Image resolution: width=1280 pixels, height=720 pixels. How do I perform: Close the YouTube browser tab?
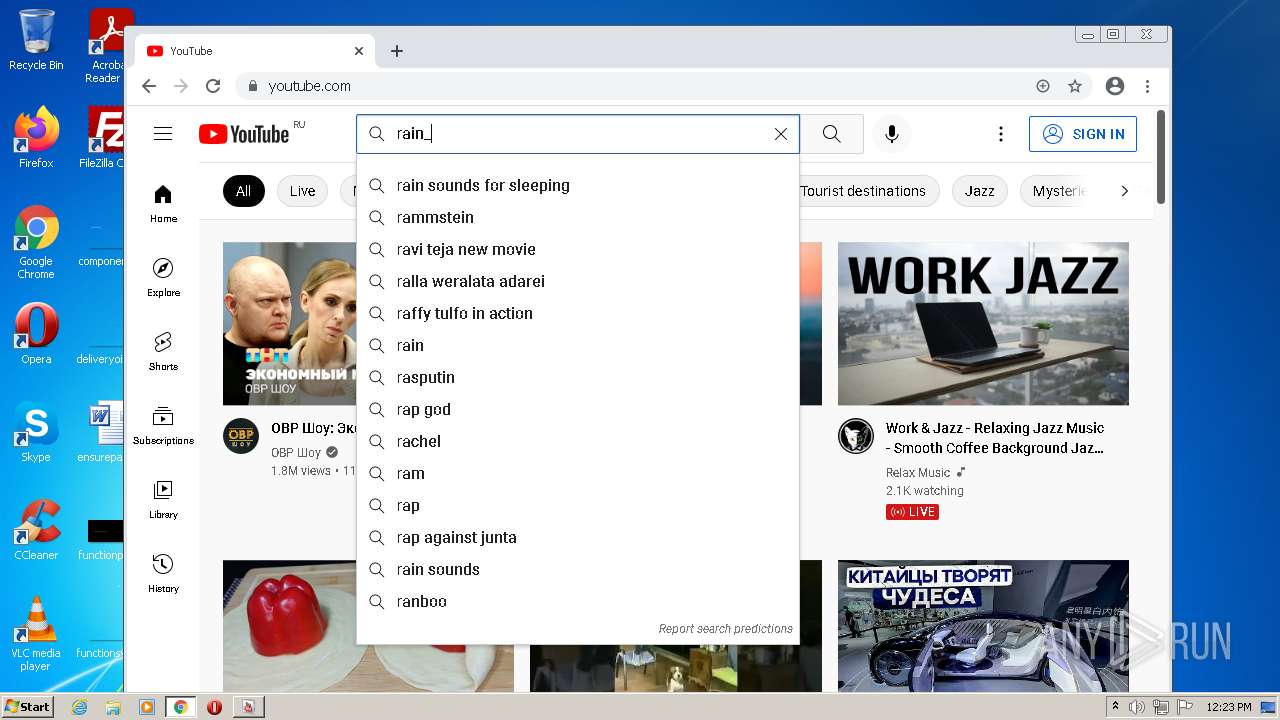[359, 51]
